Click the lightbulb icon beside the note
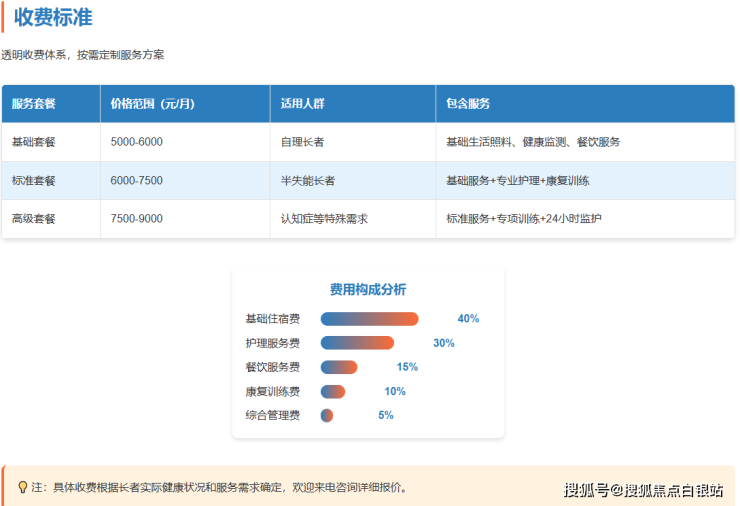The width and height of the screenshot is (740, 506). coord(22,488)
